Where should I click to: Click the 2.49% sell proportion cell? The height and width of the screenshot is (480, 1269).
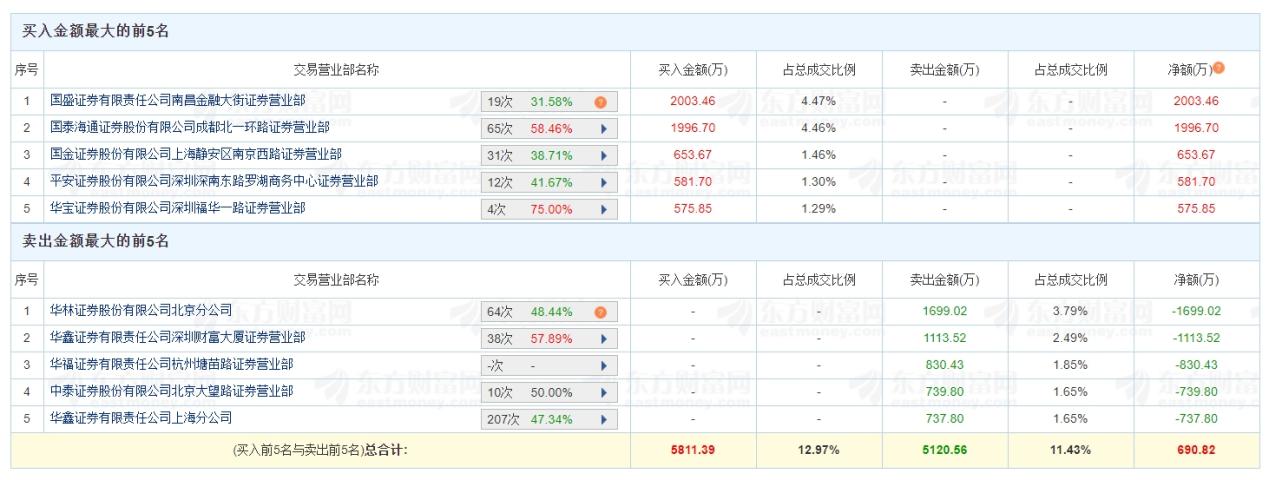point(1070,338)
